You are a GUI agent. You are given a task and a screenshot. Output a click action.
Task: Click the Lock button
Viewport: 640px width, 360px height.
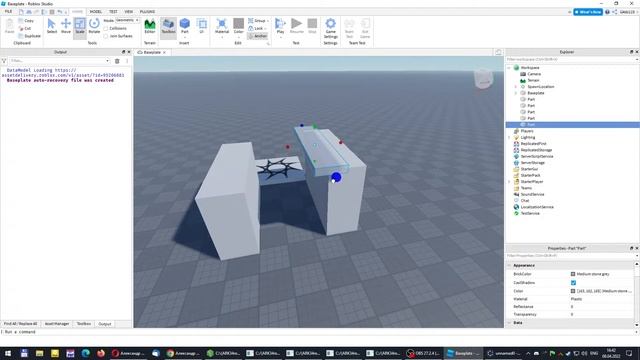pyautogui.click(x=257, y=28)
